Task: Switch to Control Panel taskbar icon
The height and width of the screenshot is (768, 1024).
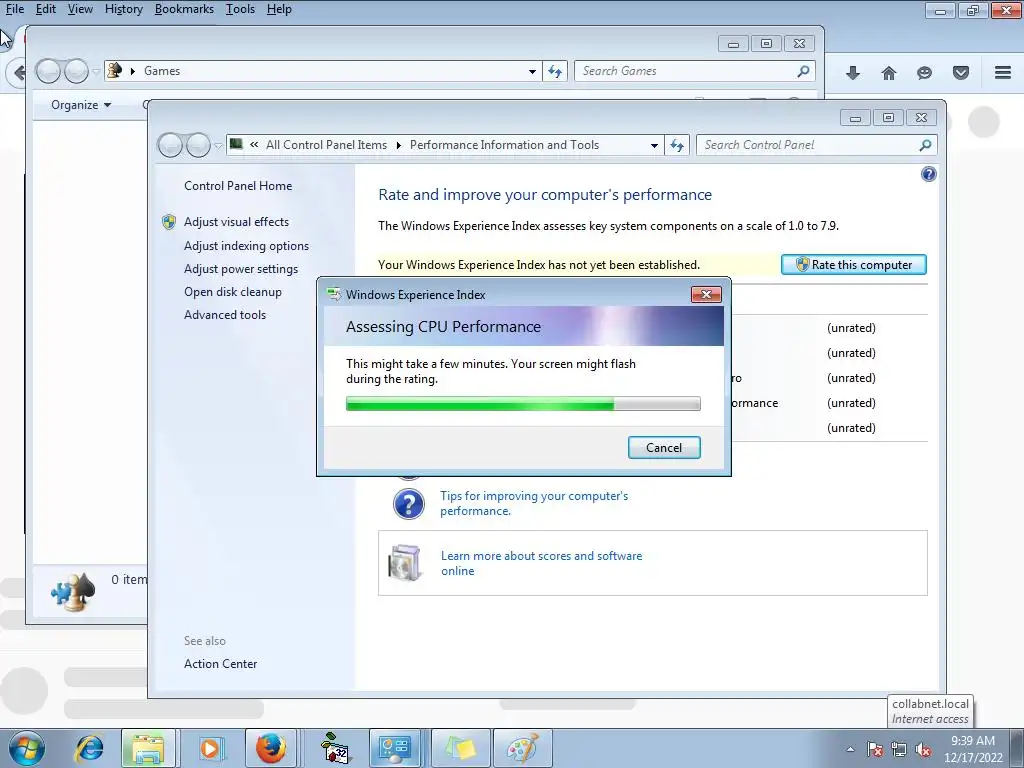Action: 394,748
